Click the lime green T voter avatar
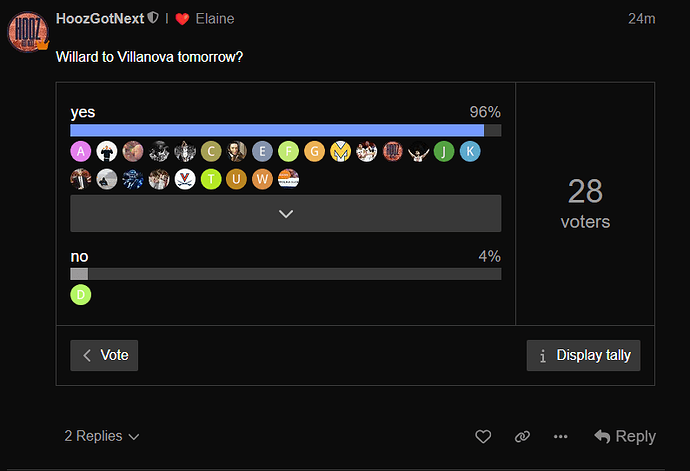Screen dimensions: 690x471 (x=211, y=179)
